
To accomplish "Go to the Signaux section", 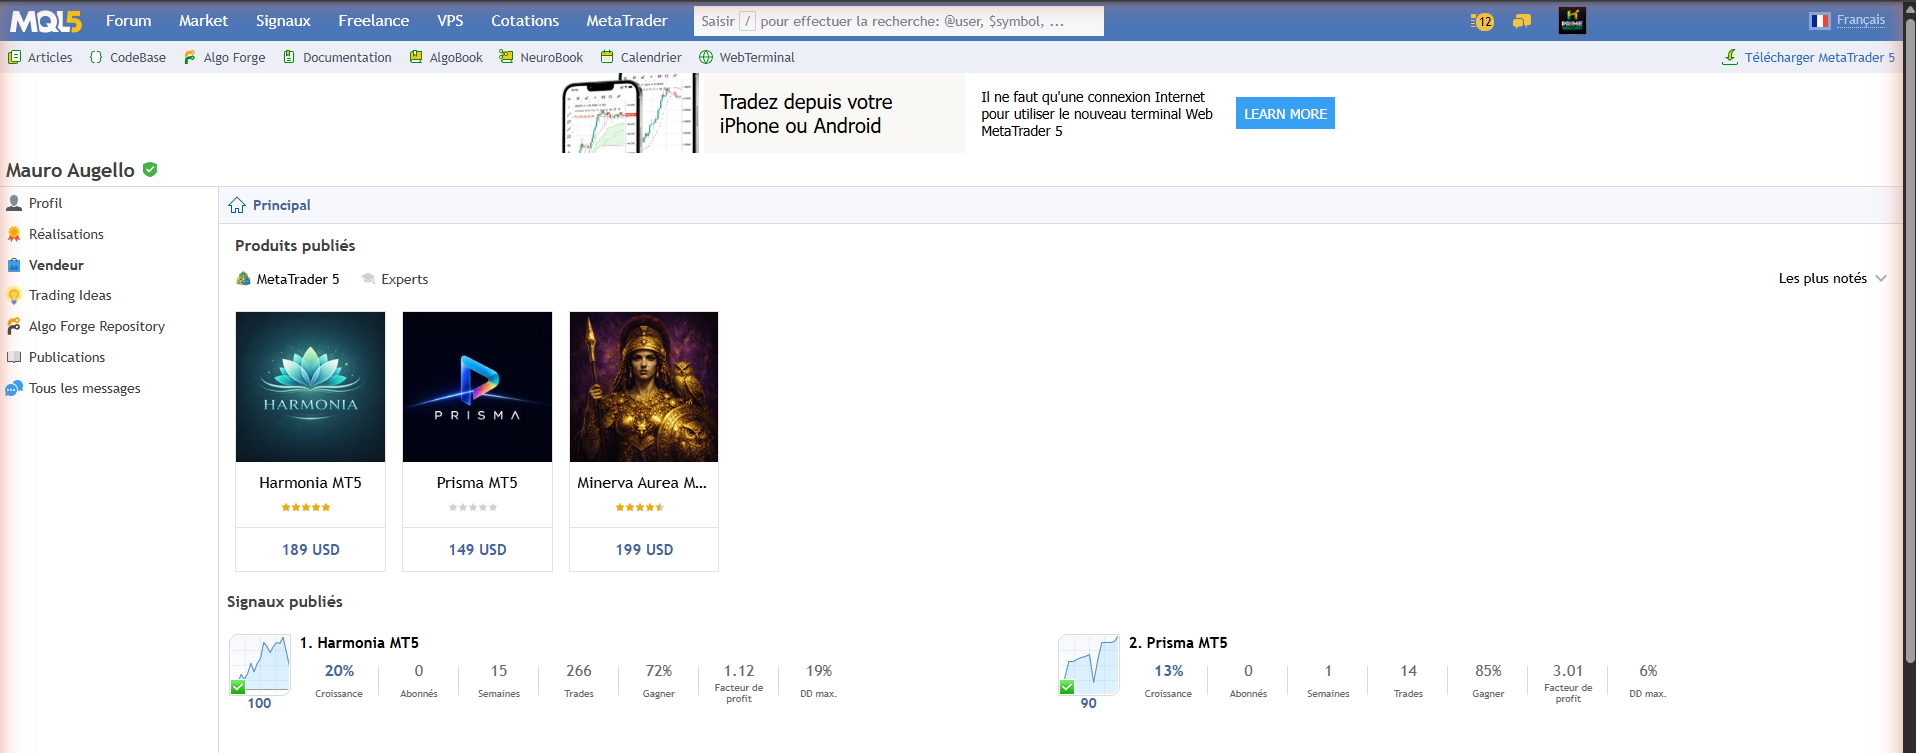I will coord(283,21).
